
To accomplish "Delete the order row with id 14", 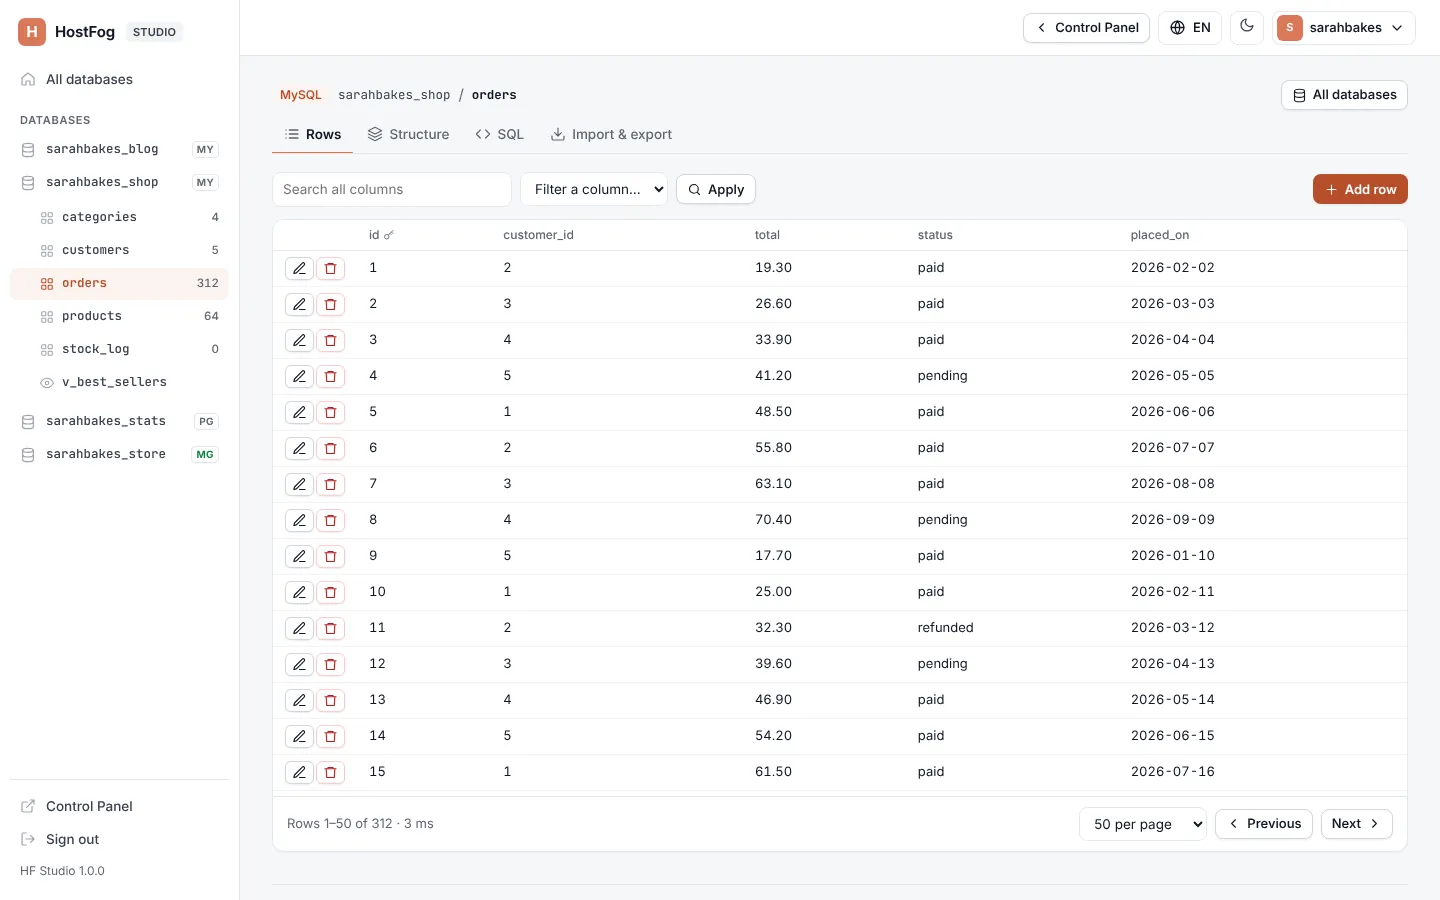I will pos(331,736).
